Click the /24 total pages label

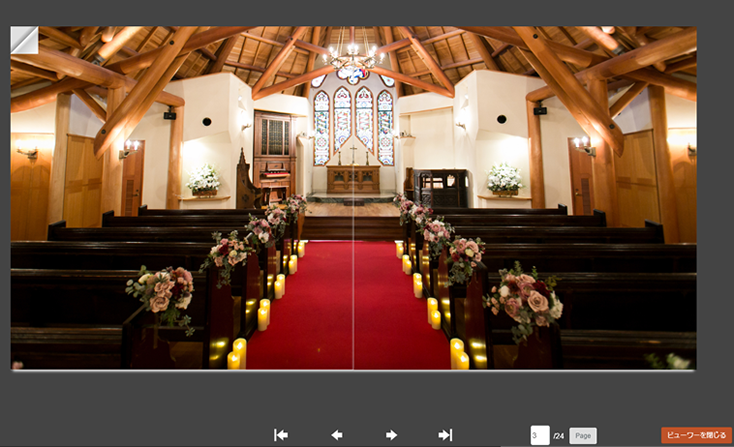pyautogui.click(x=559, y=436)
